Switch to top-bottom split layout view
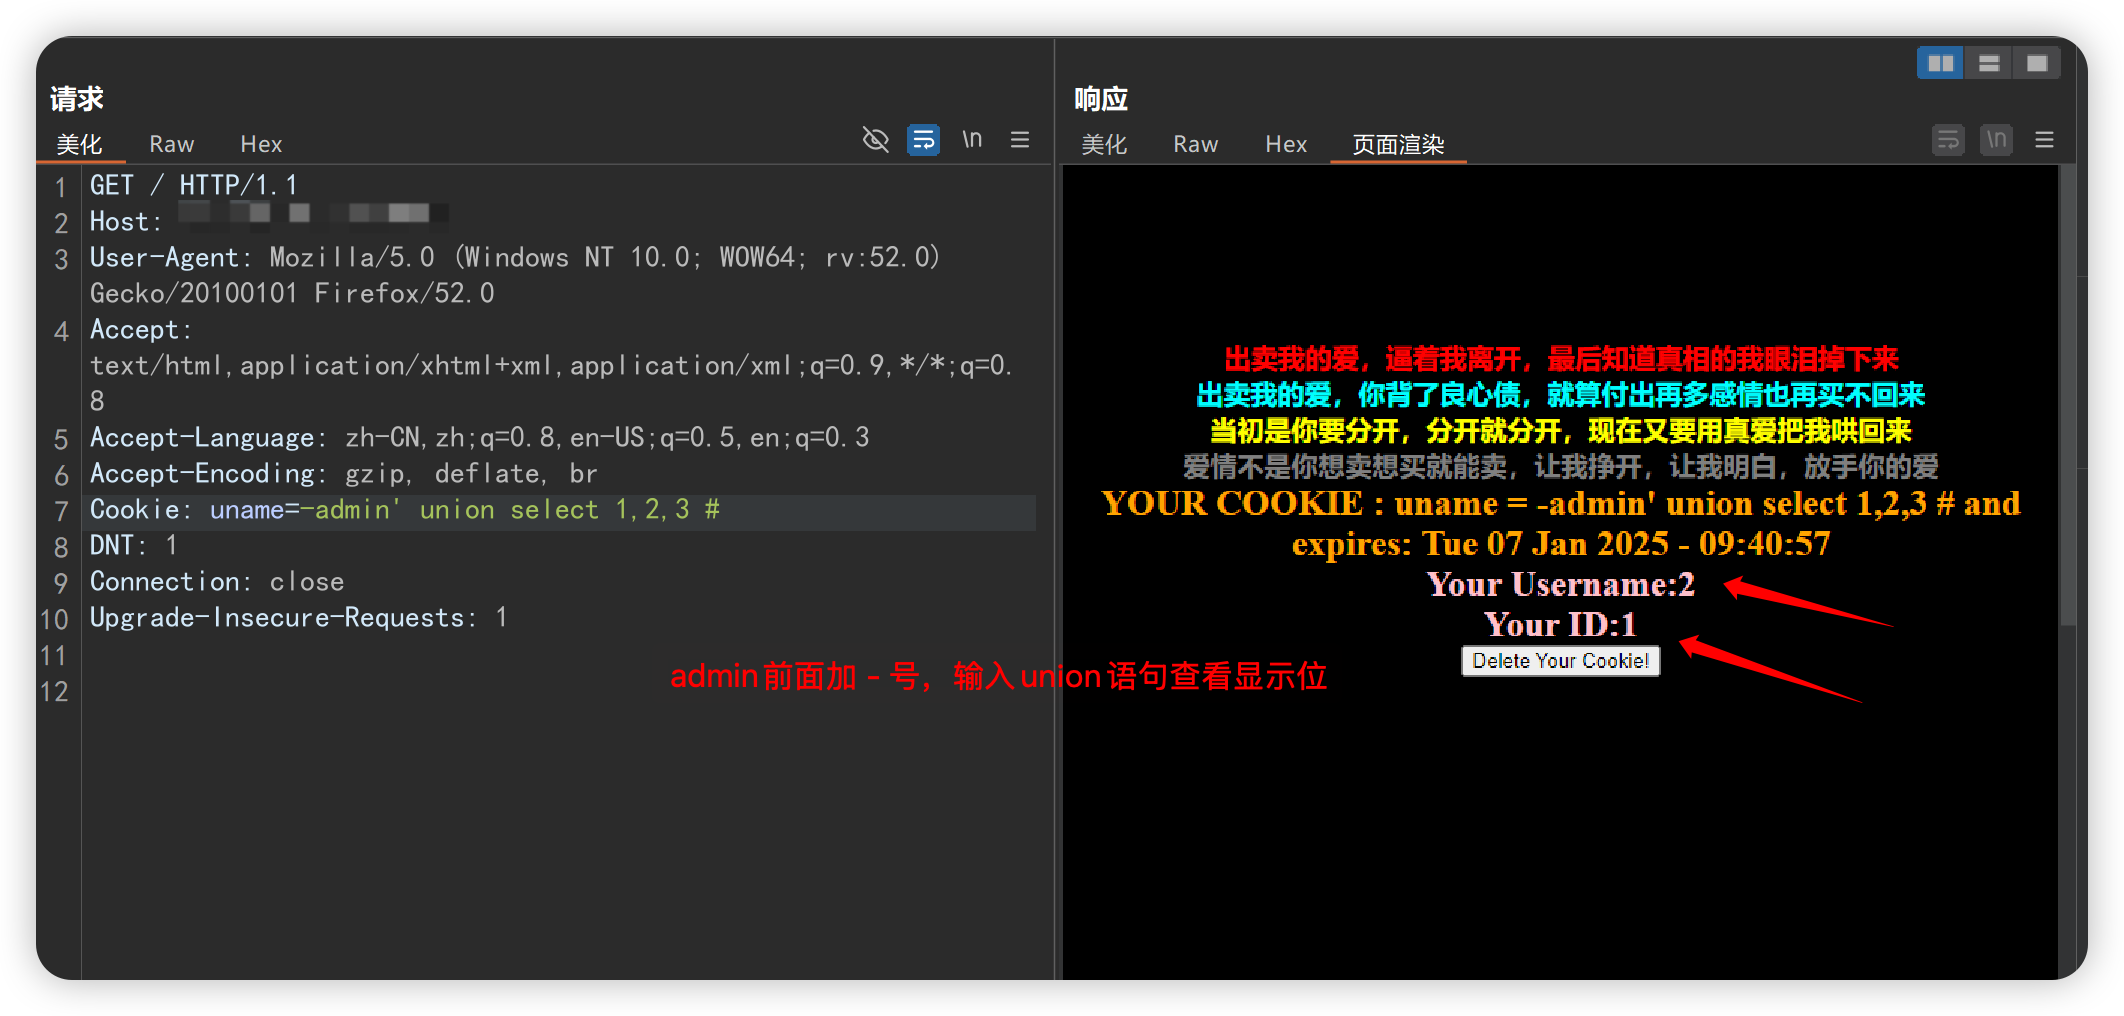This screenshot has height=1016, width=2124. click(x=1989, y=63)
